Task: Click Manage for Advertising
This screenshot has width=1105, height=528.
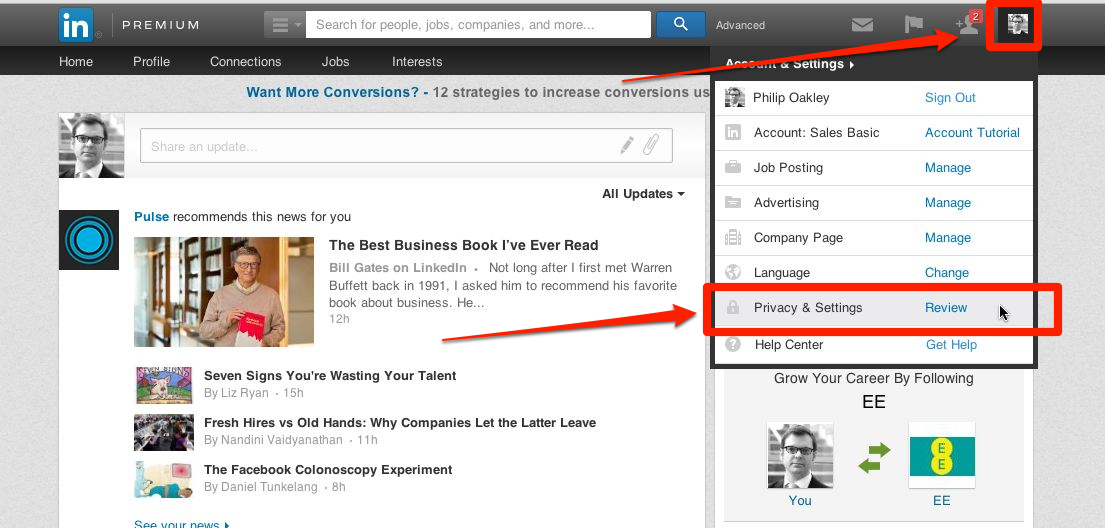Action: click(948, 203)
